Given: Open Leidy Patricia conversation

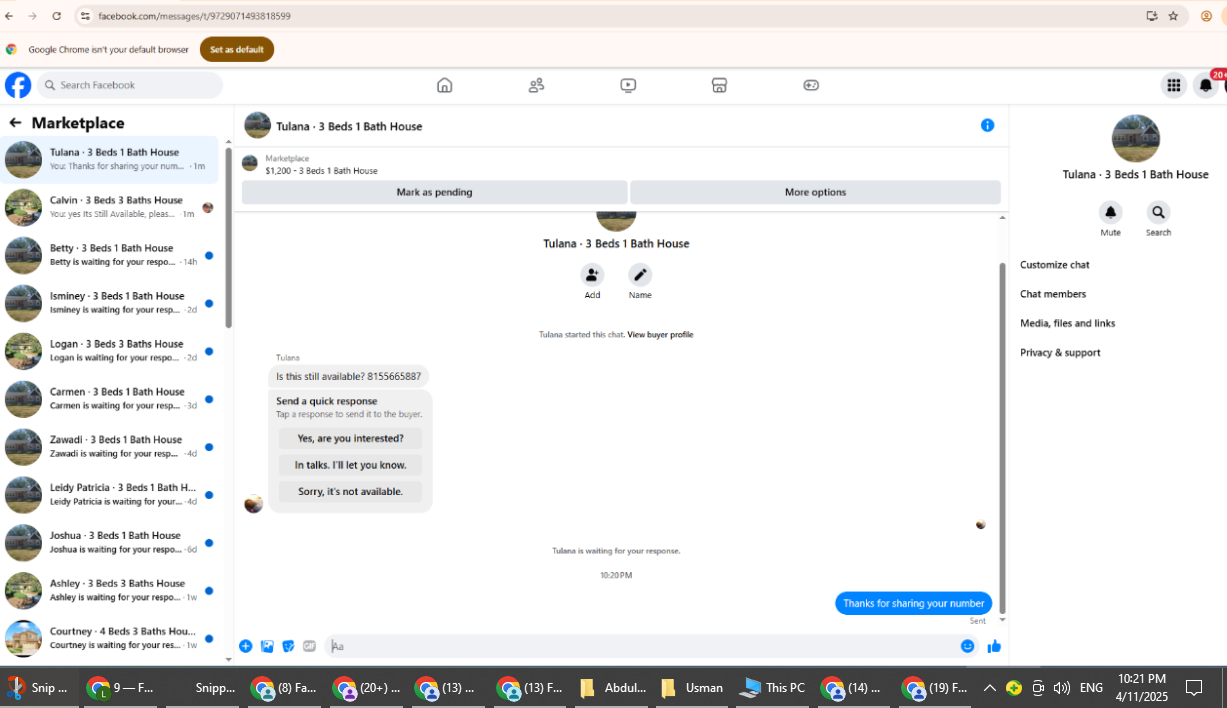Looking at the screenshot, I should [109, 495].
